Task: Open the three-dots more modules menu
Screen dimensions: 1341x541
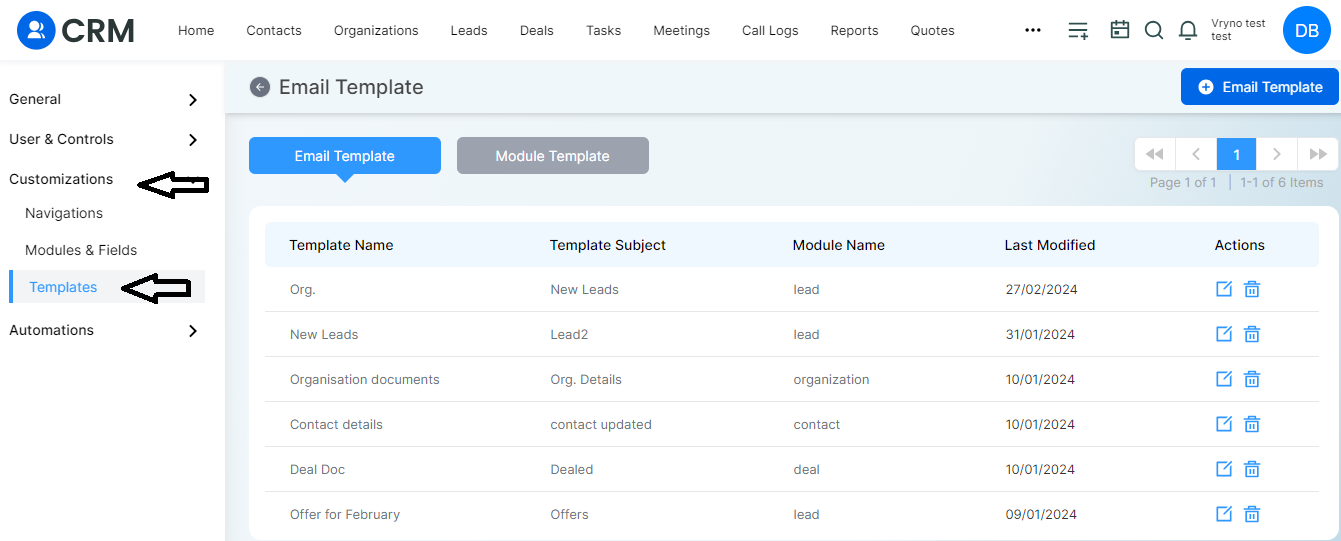Action: (x=1033, y=30)
